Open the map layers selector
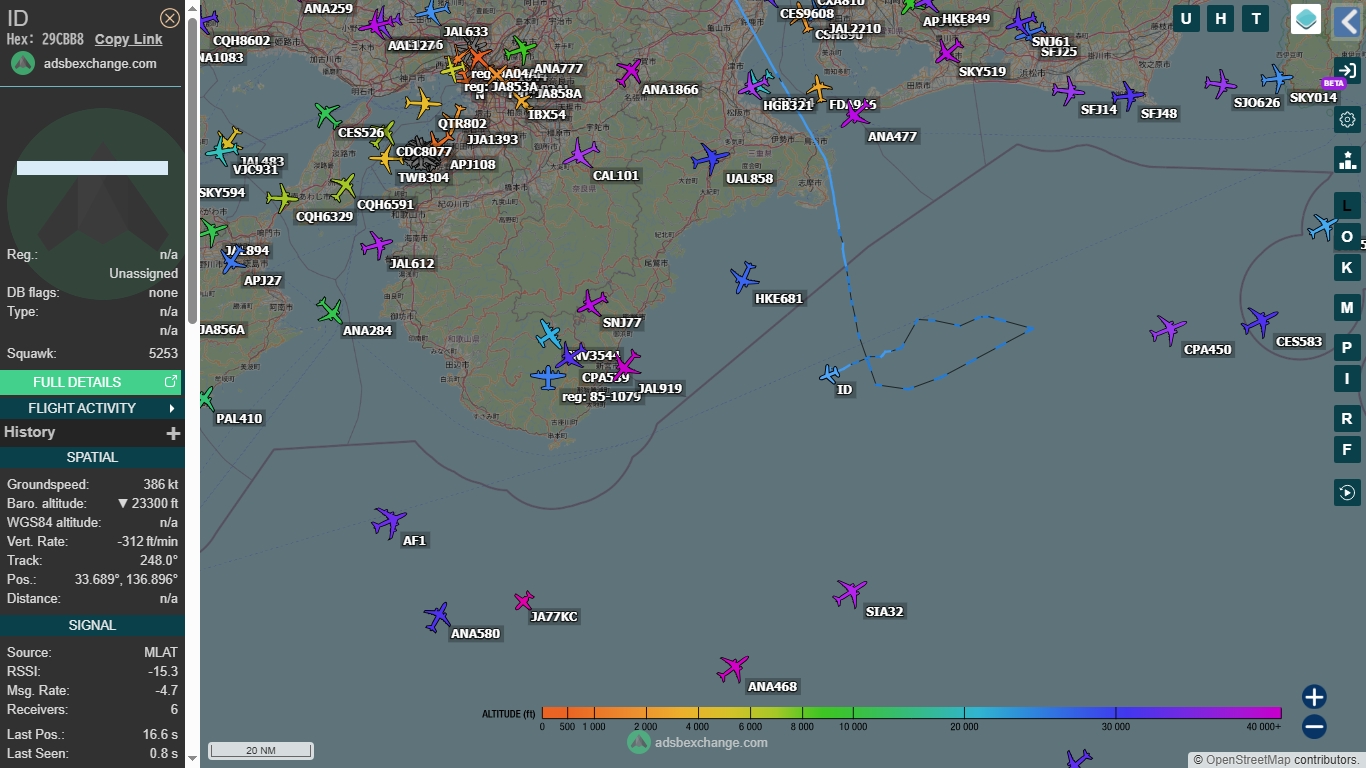This screenshot has width=1366, height=768. pos(1305,19)
